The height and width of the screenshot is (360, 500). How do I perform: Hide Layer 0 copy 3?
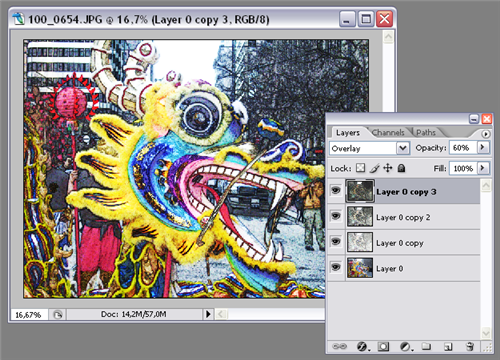336,190
